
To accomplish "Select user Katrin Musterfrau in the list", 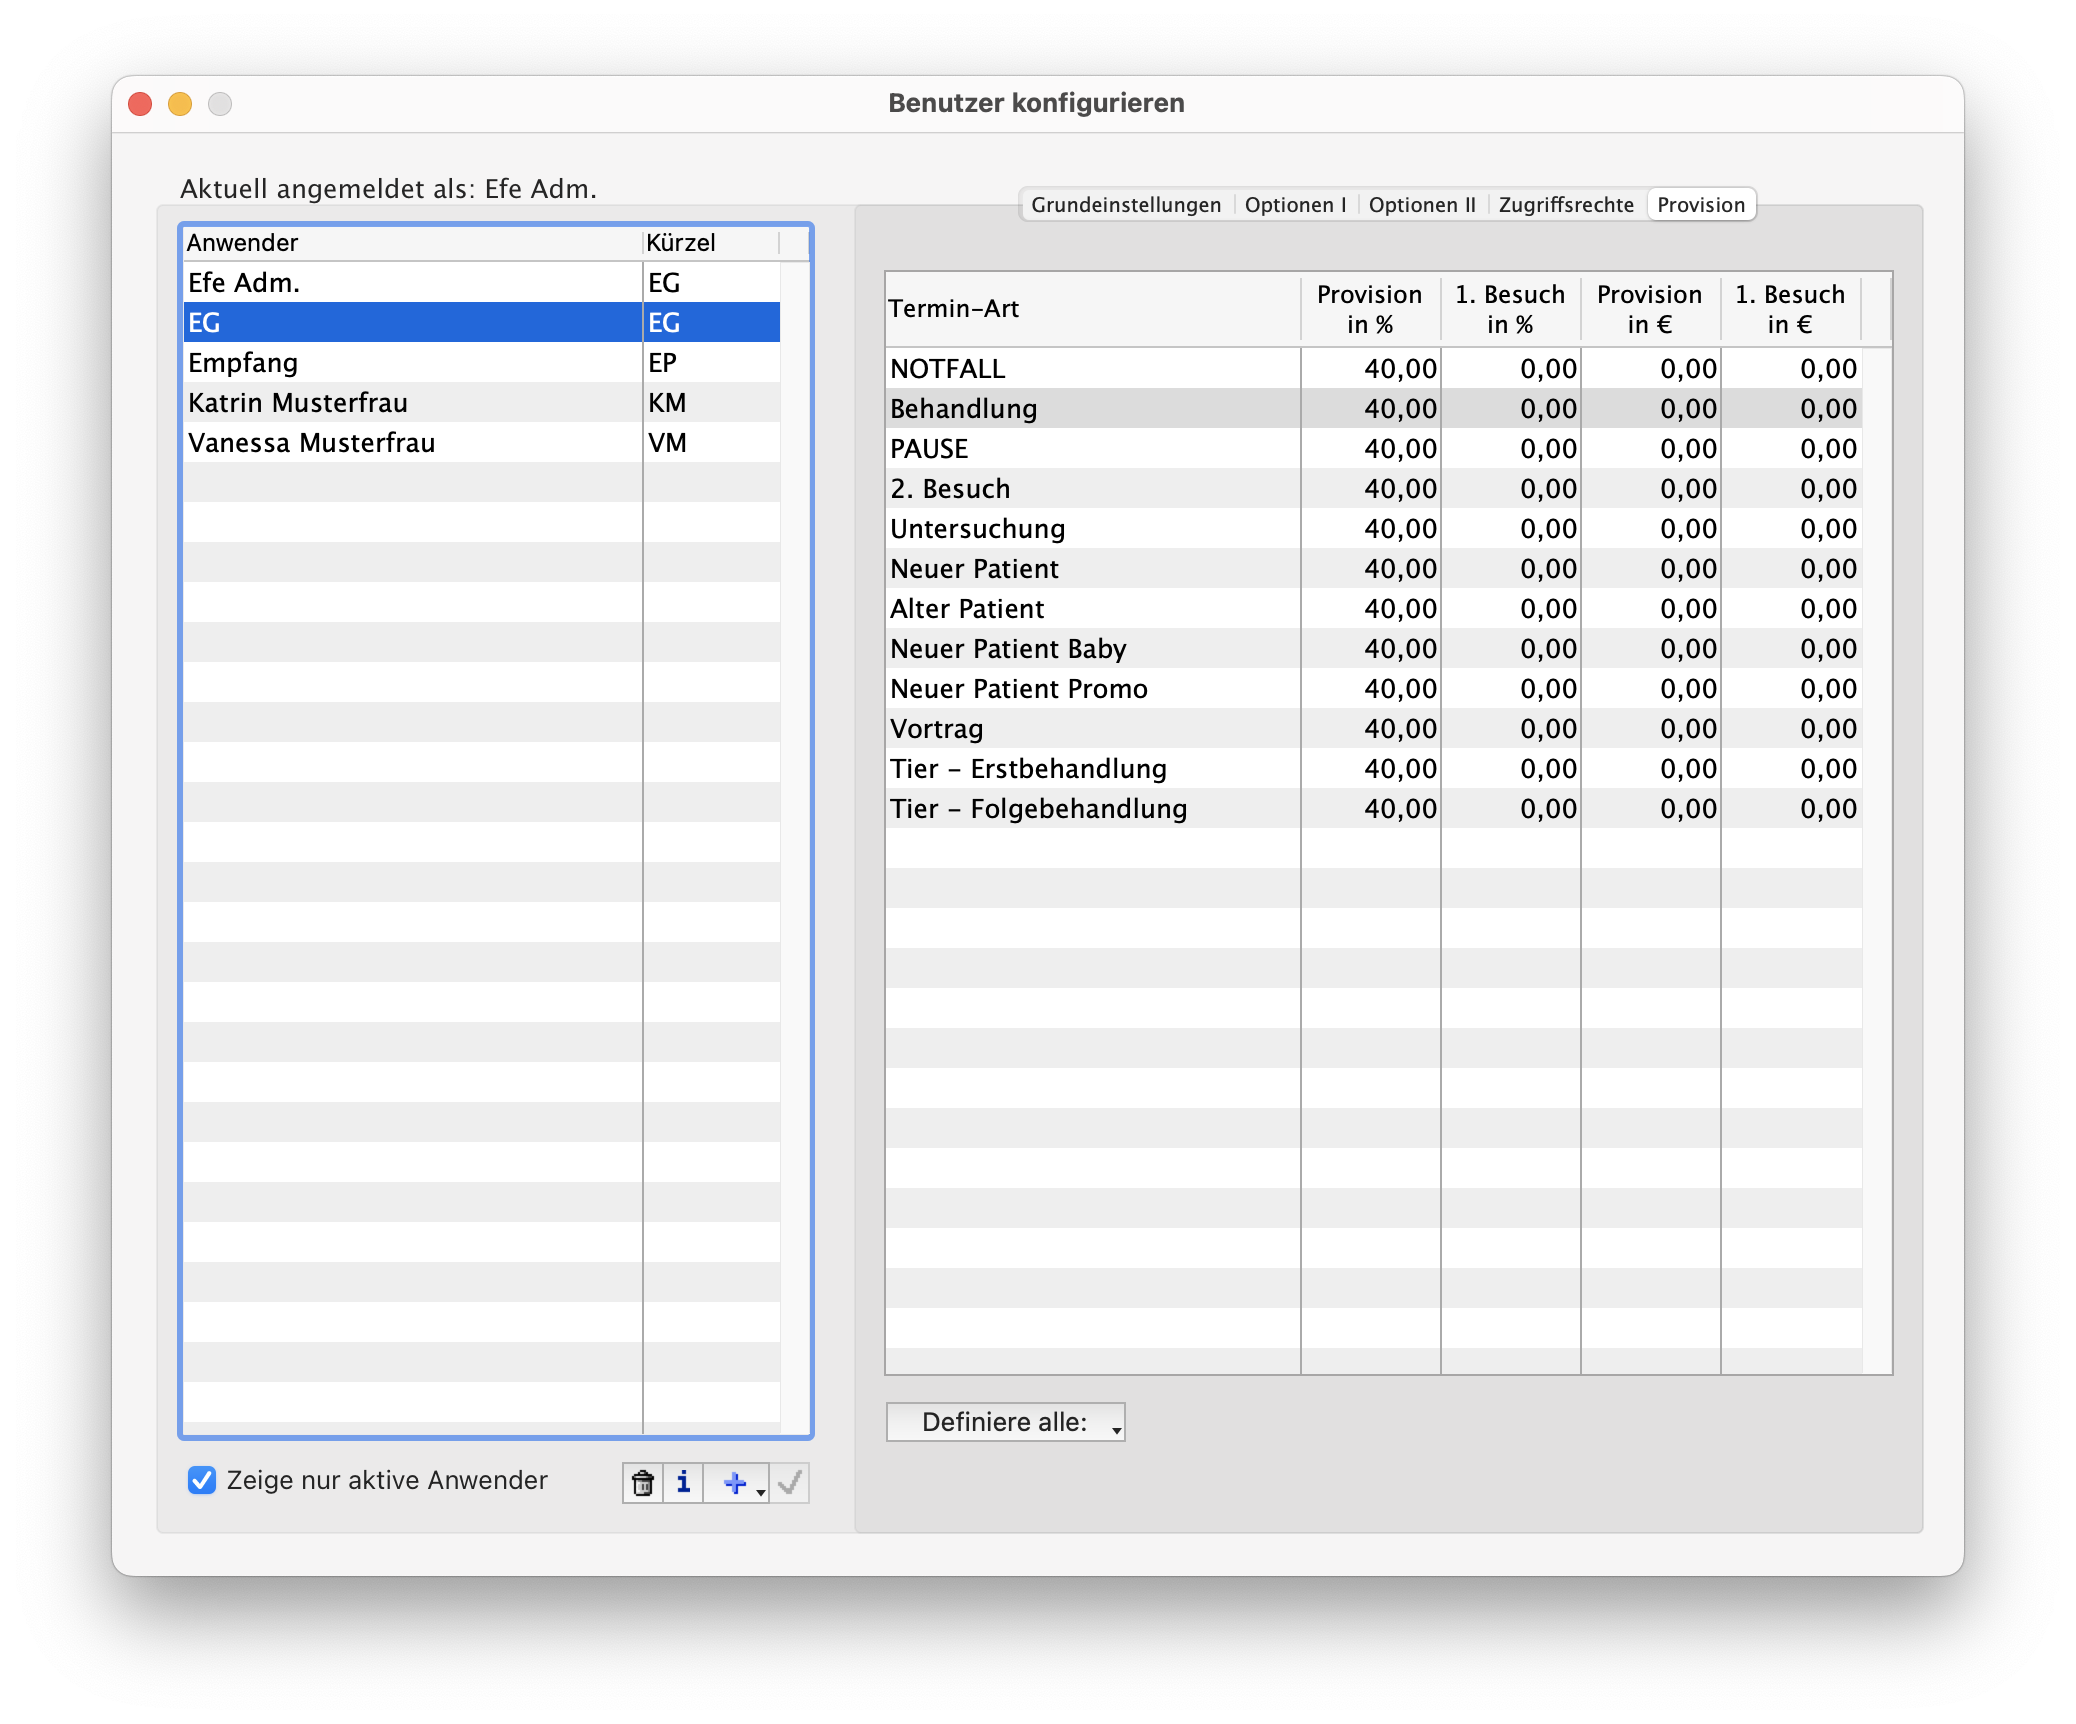I will (298, 403).
